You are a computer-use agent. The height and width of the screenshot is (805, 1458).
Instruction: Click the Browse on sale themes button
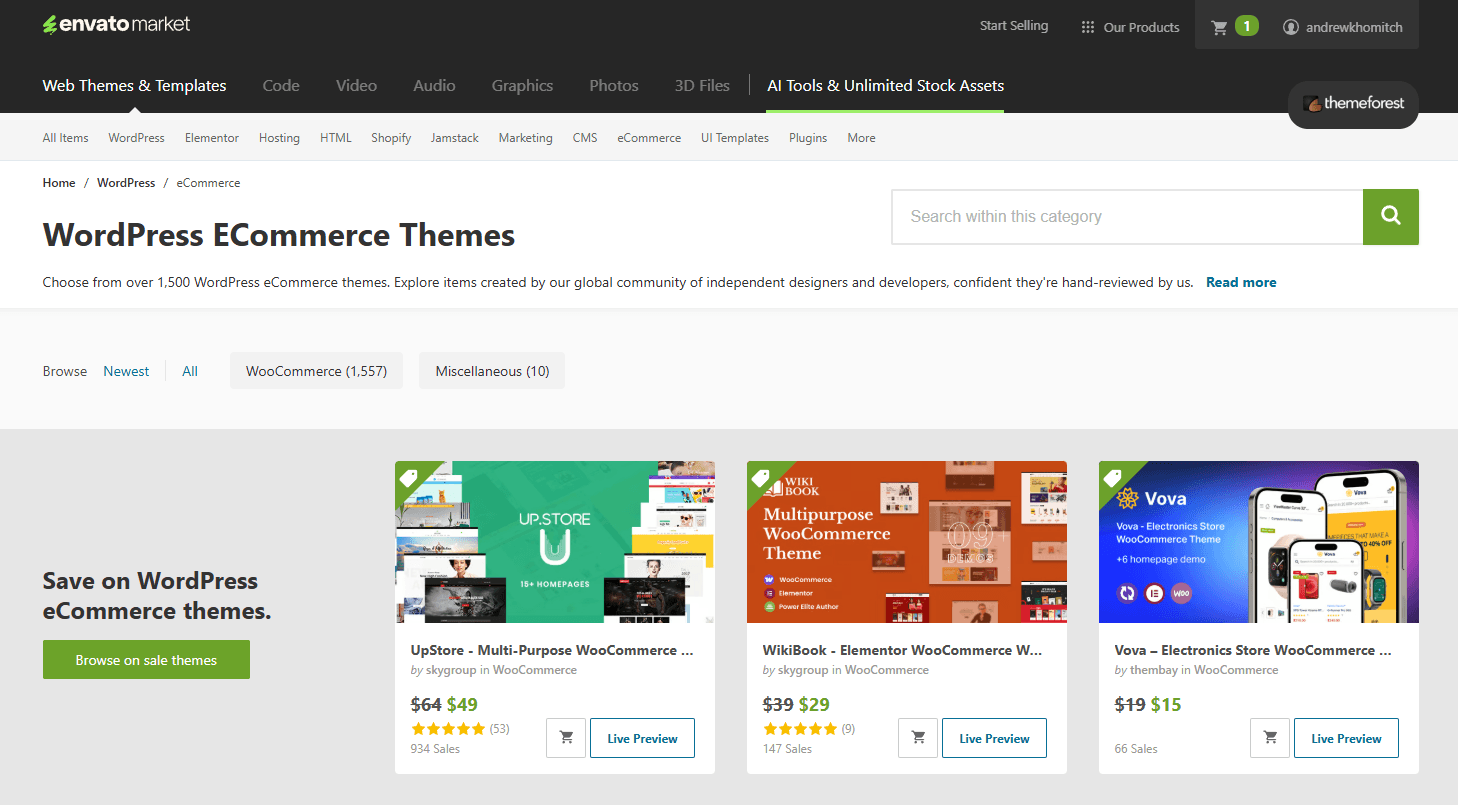[146, 659]
